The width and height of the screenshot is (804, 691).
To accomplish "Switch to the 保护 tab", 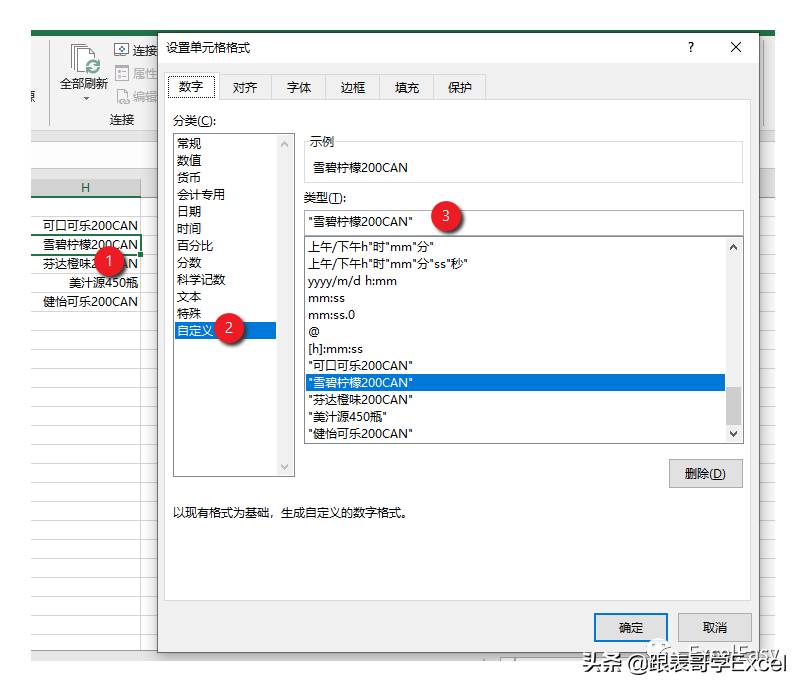I will [459, 87].
